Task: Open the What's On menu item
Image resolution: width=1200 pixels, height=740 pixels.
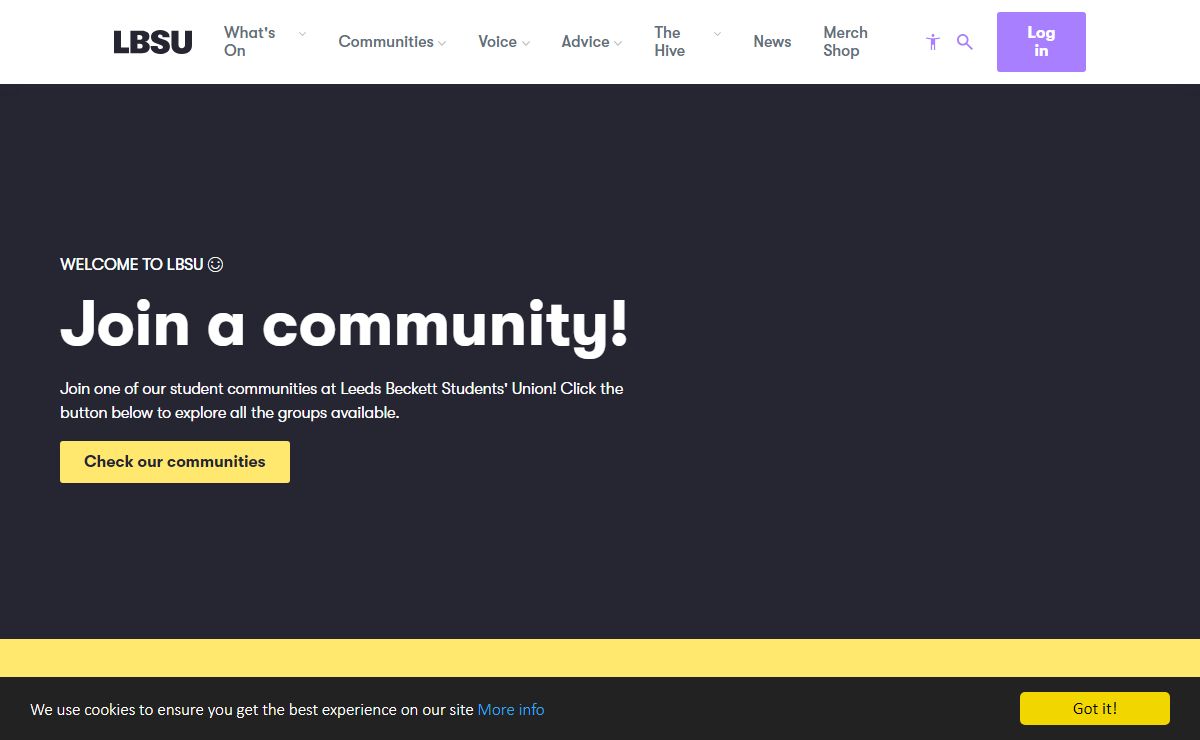Action: tap(250, 42)
